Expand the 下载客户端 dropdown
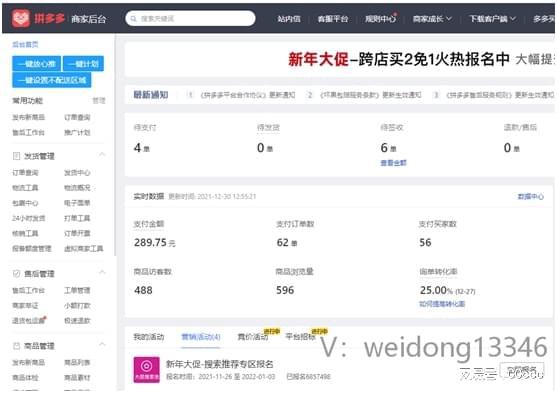Image resolution: width=557 pixels, height=393 pixels. 492,19
